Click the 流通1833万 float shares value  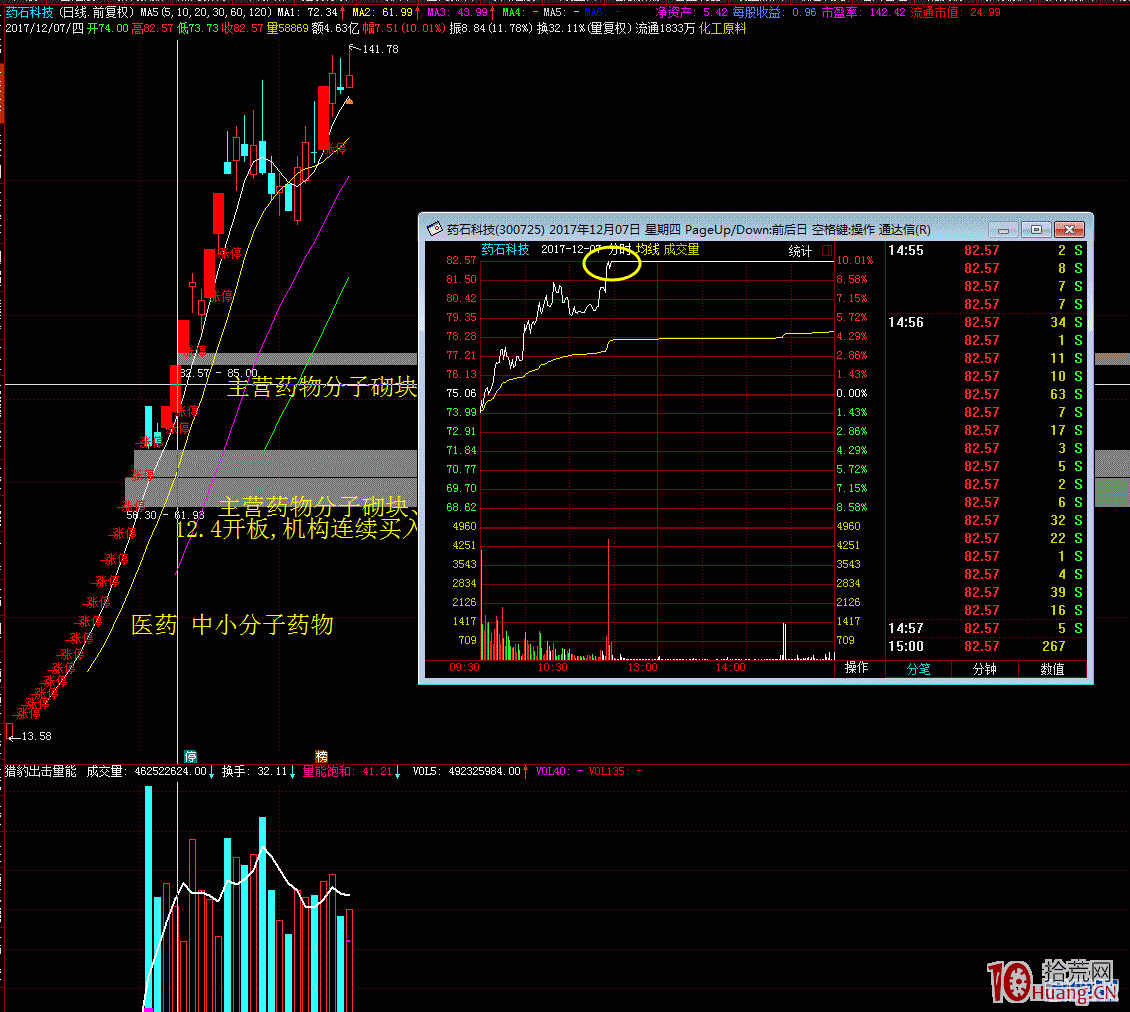pyautogui.click(x=665, y=29)
